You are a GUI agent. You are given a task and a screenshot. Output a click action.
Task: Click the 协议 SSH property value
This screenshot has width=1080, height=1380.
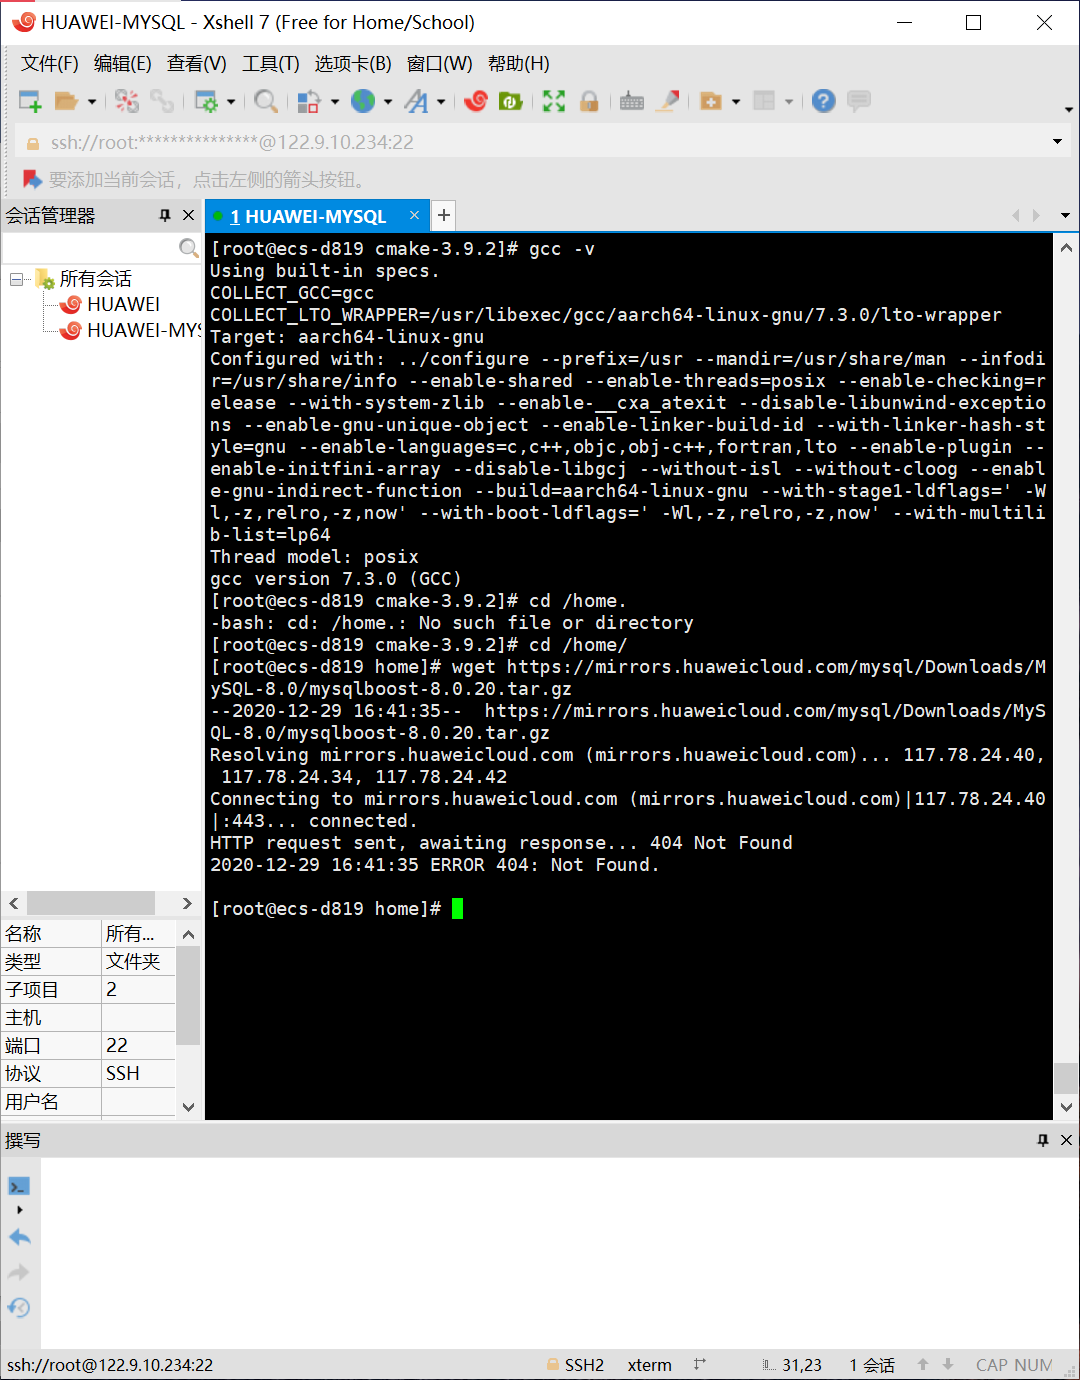(x=138, y=1073)
